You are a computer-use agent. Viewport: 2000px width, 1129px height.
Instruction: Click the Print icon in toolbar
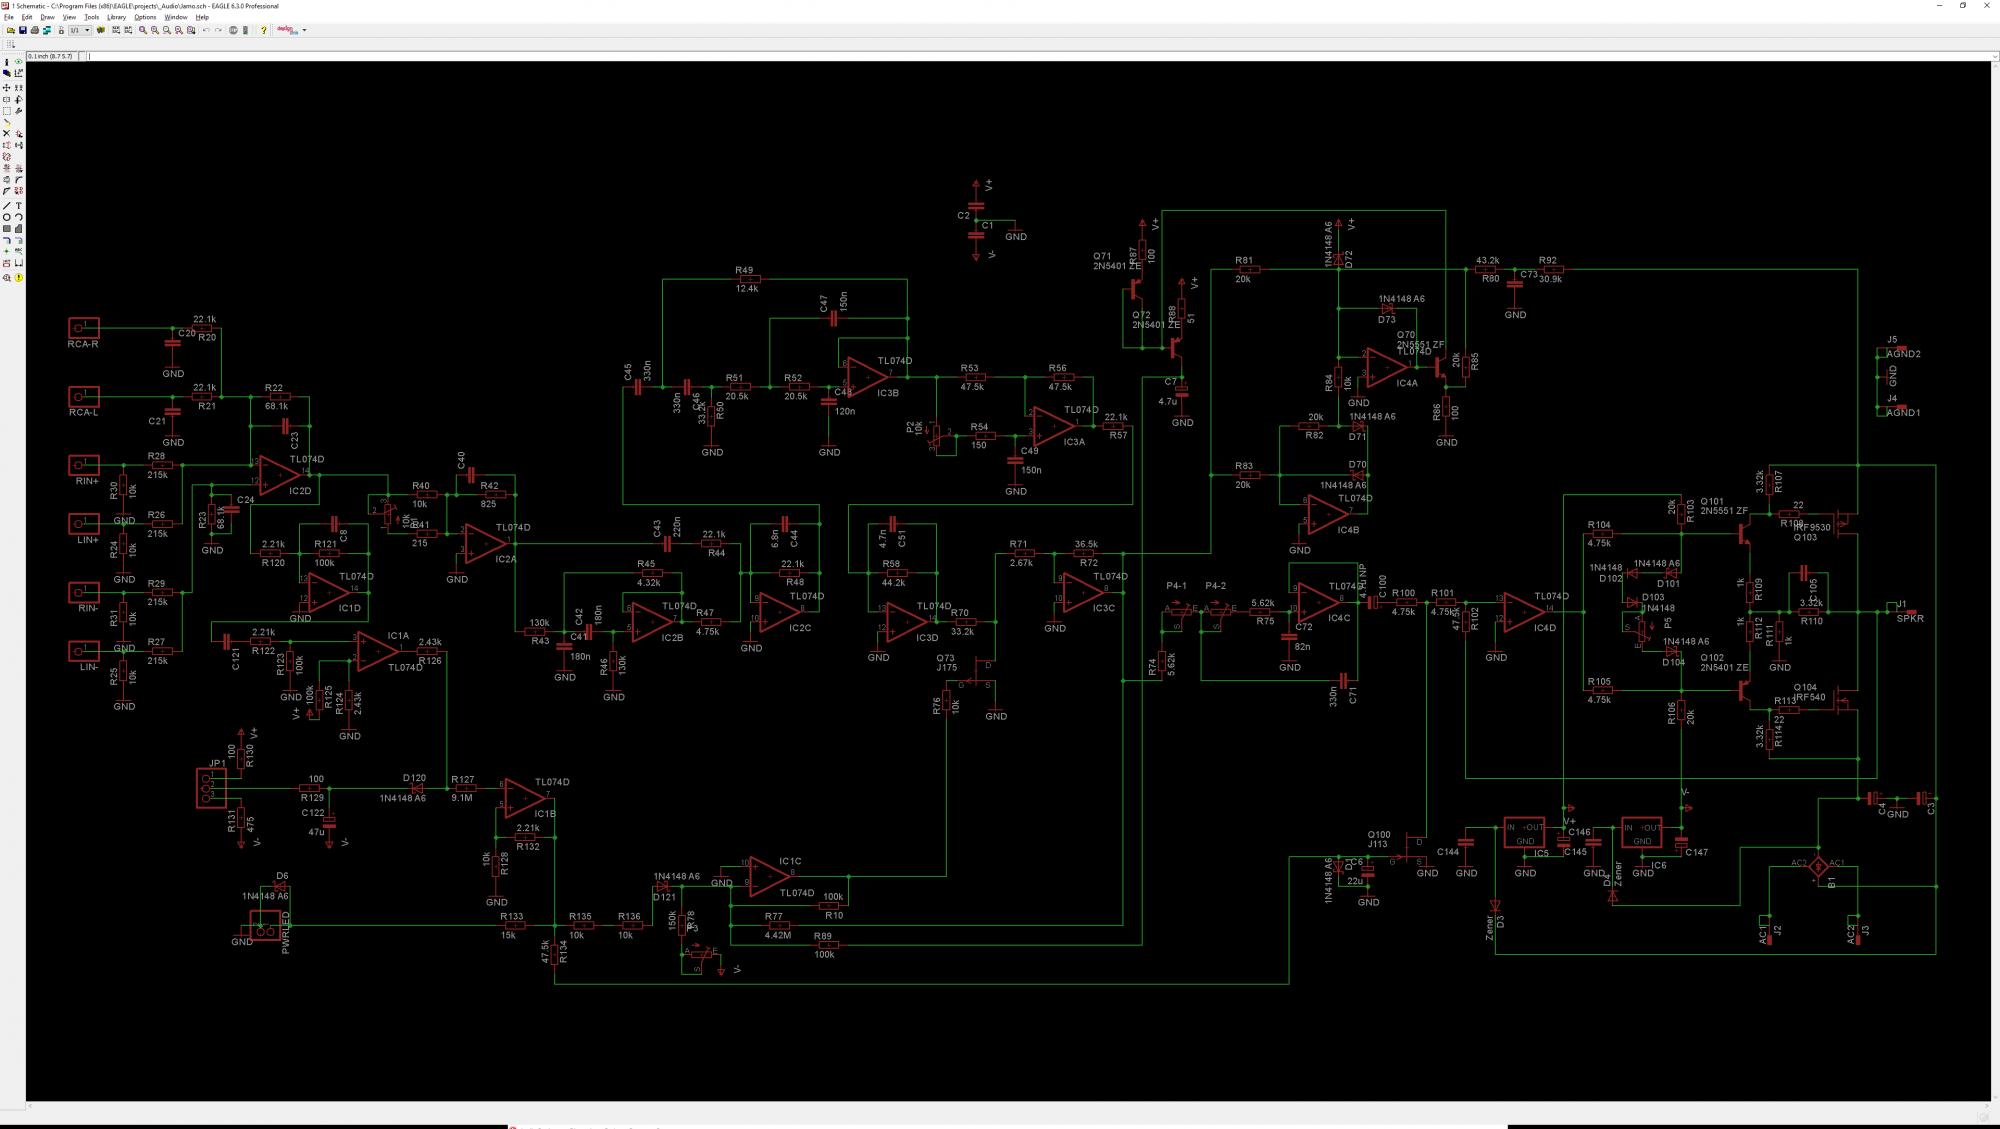[x=35, y=30]
